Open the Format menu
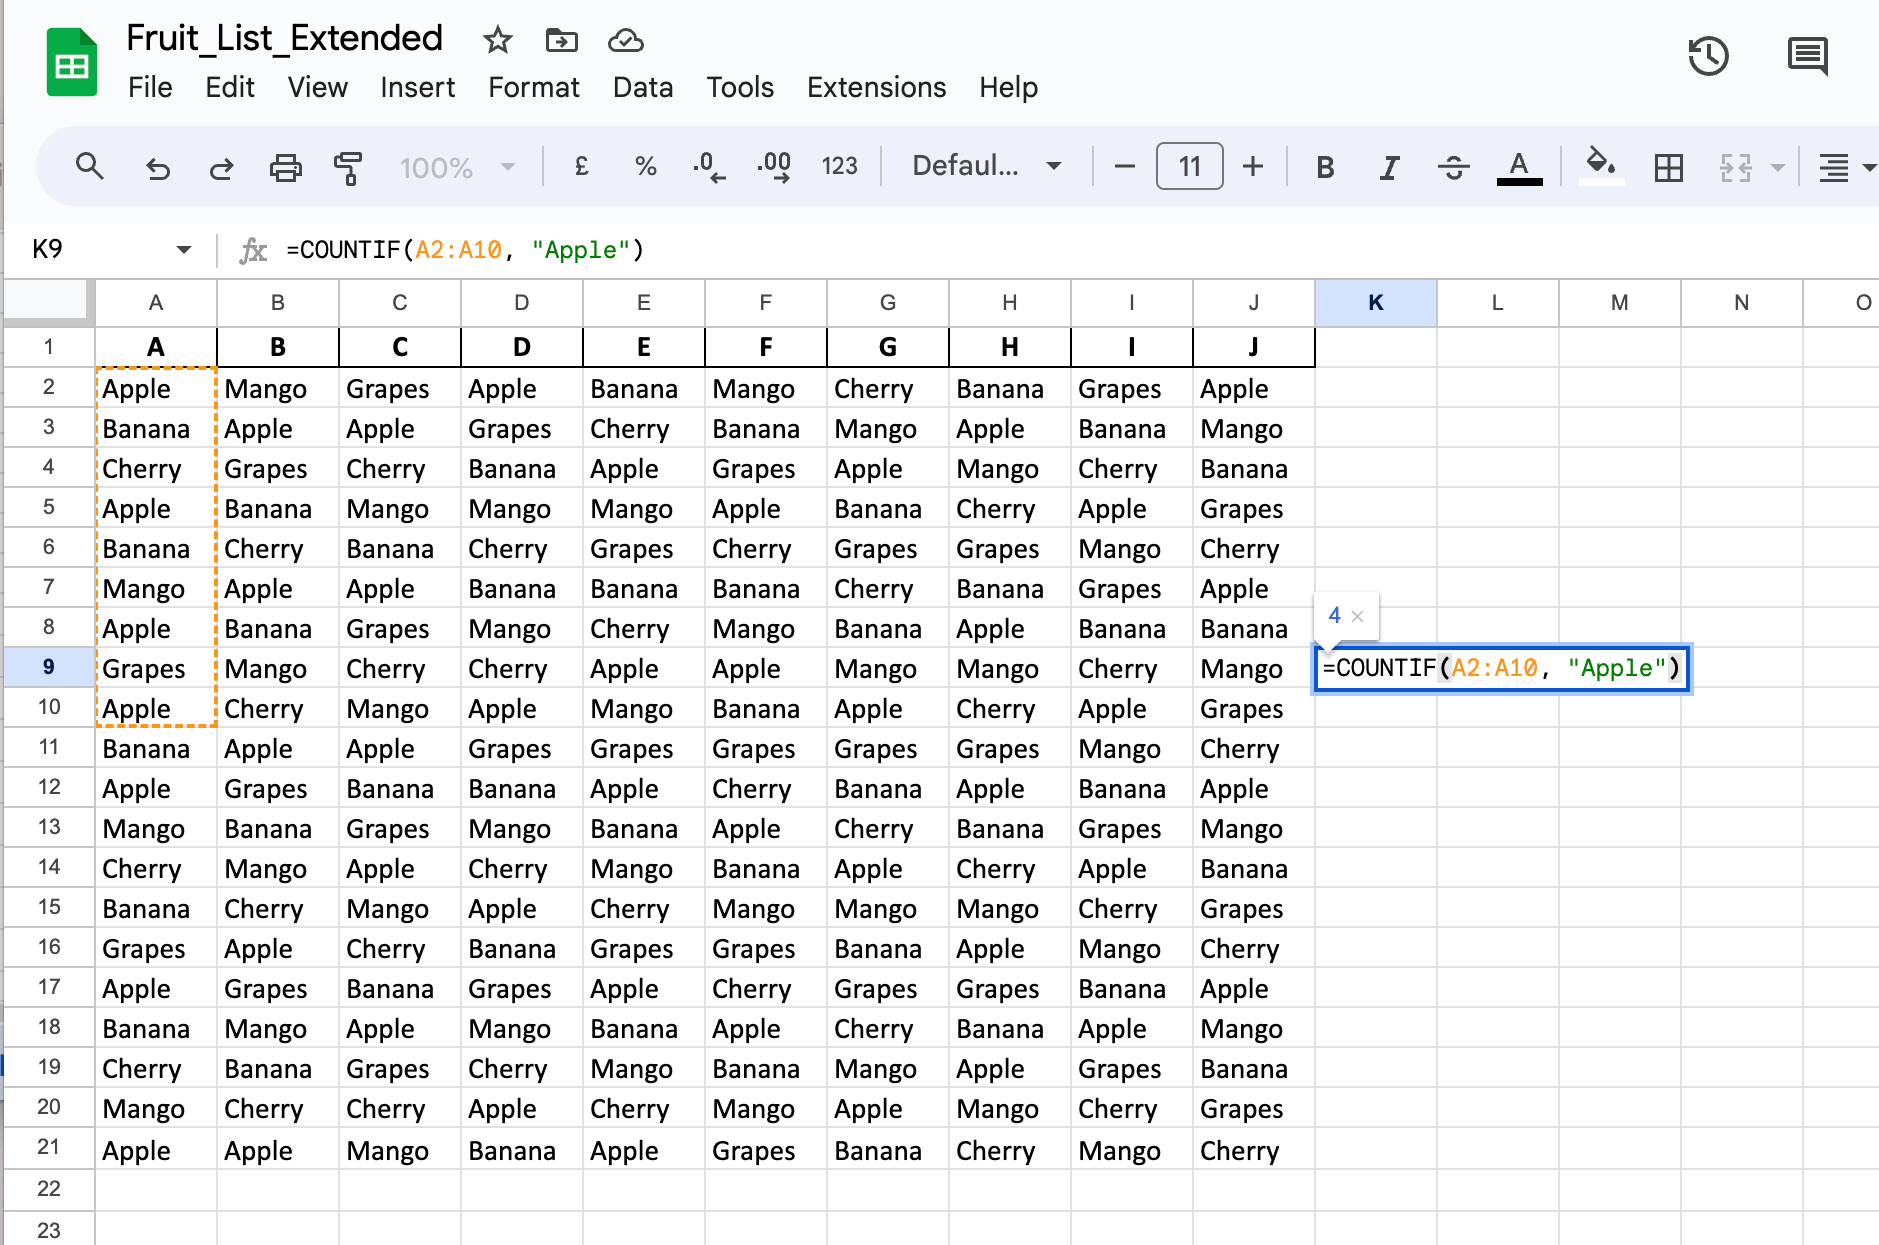This screenshot has height=1245, width=1879. click(534, 88)
